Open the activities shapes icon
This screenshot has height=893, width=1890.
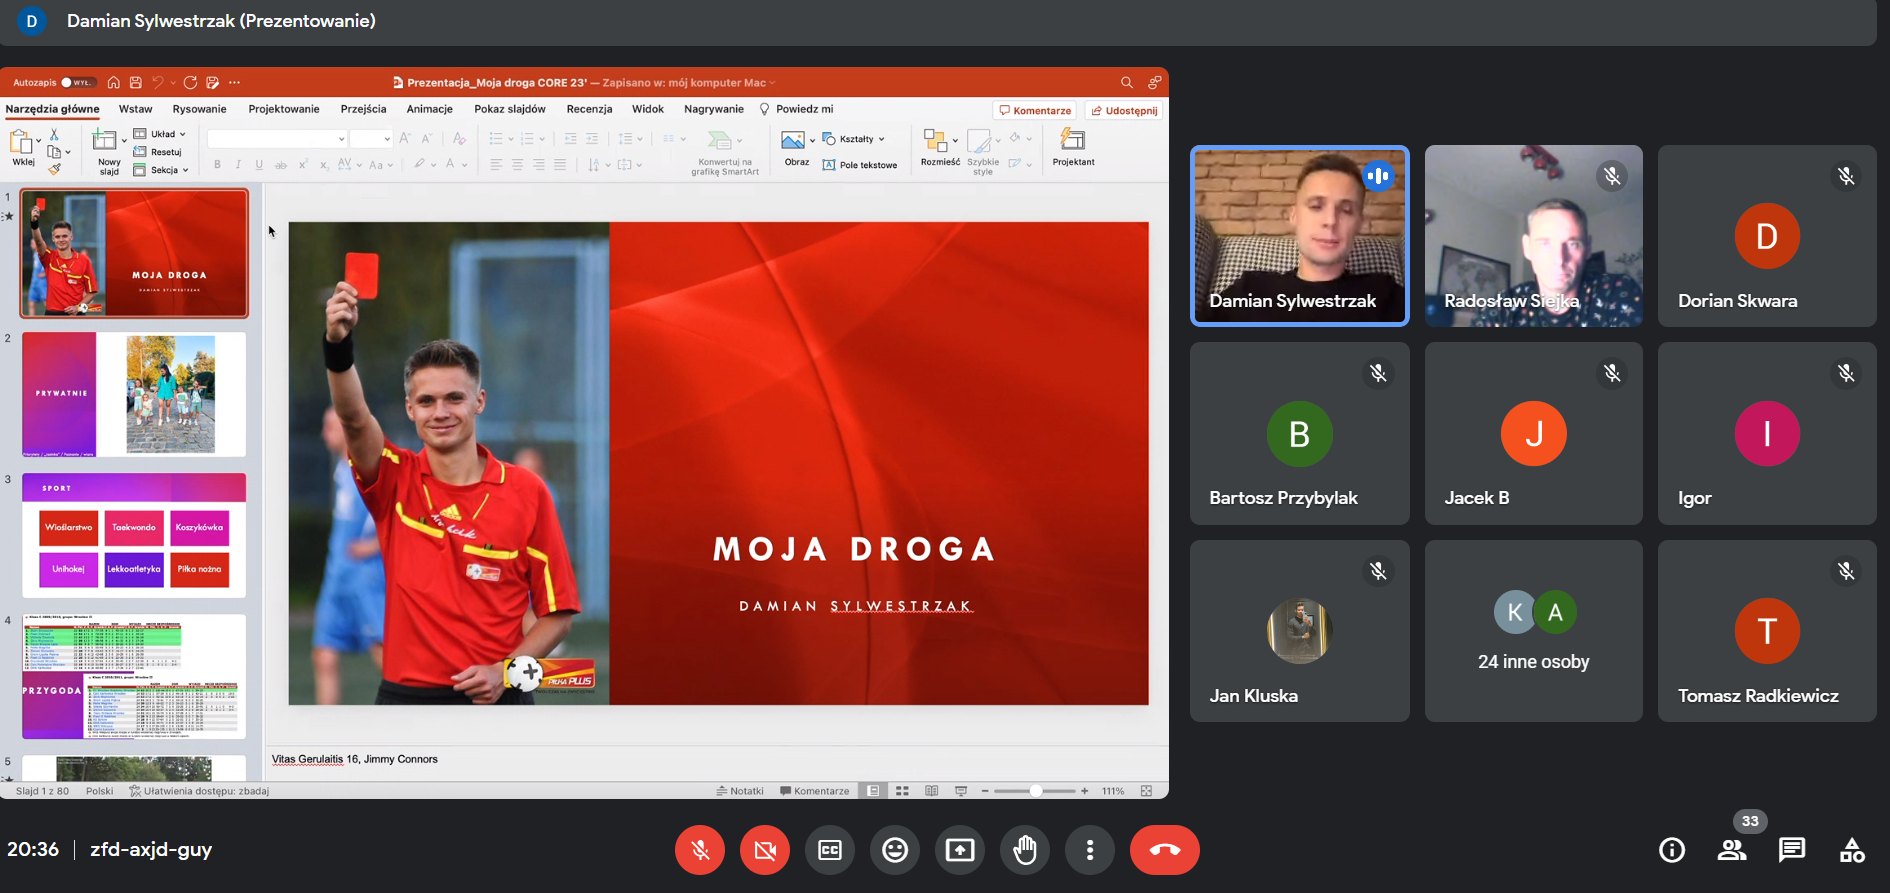tap(1852, 850)
